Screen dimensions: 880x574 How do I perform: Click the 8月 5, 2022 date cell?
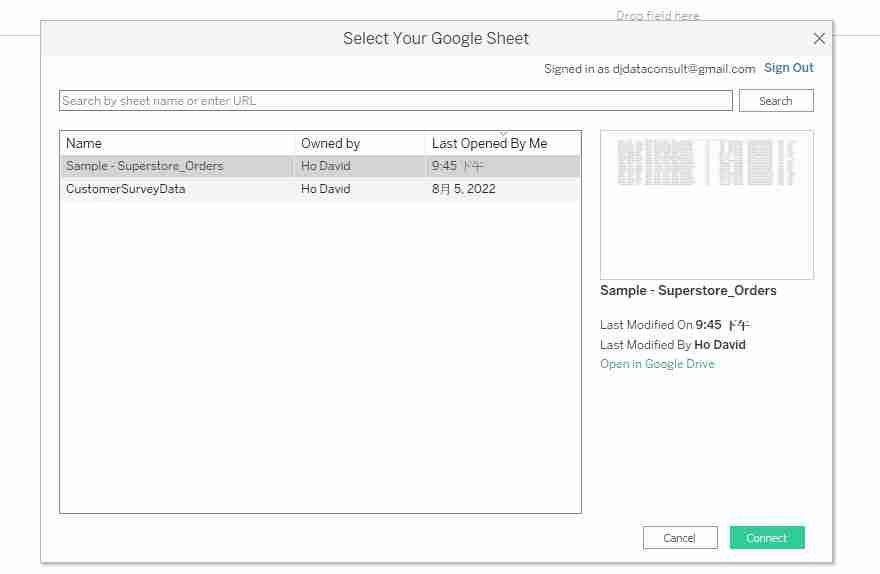point(463,189)
